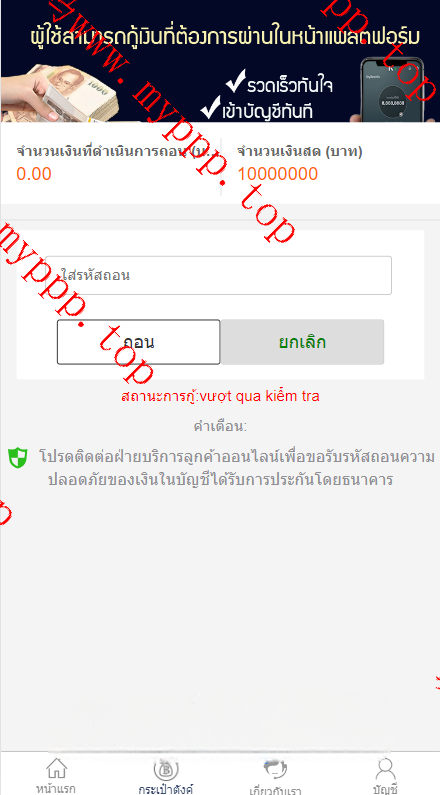This screenshot has height=795, width=440.
Task: Click the ถอน withdraw button
Action: pos(138,342)
